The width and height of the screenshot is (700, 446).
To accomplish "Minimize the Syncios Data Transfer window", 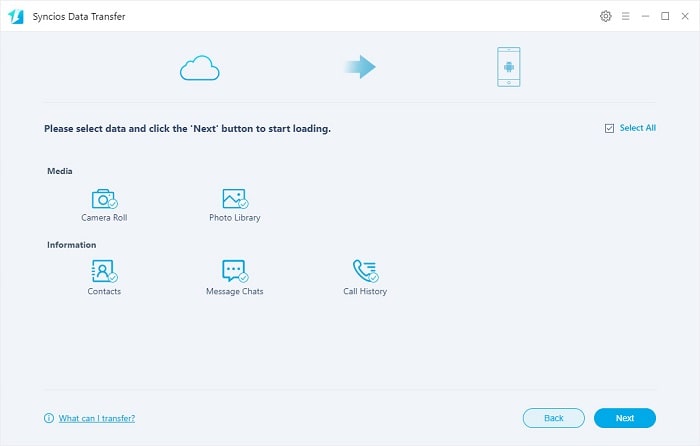I will point(646,17).
